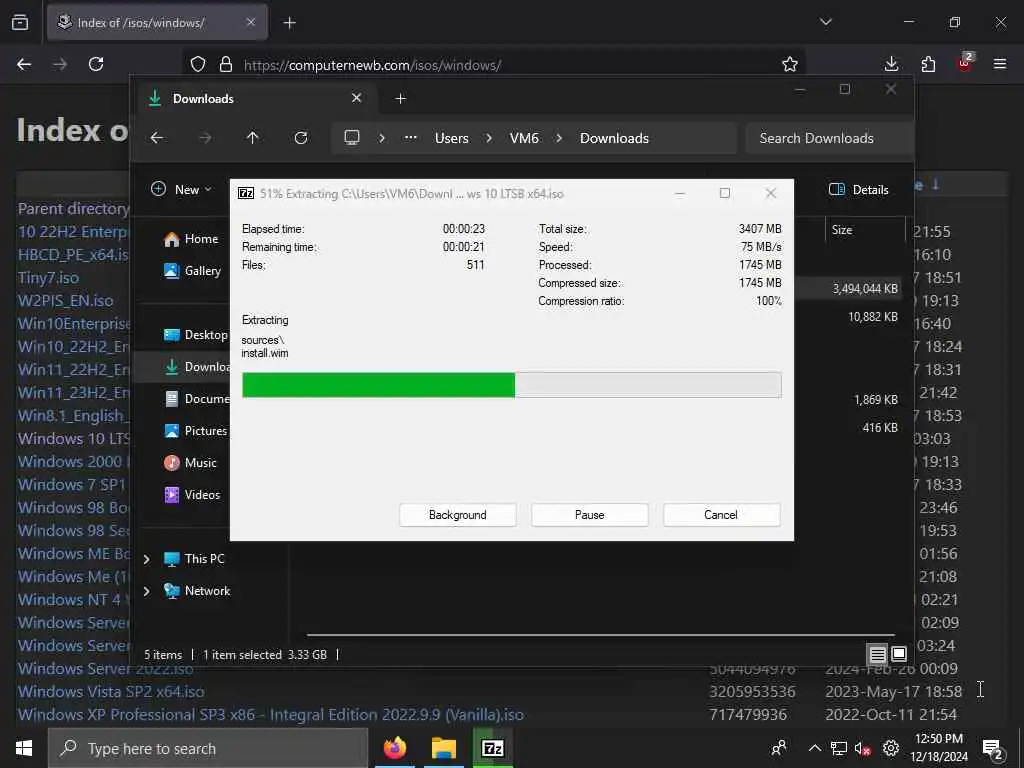Click the 3,494,044 KB file size cell
The image size is (1024, 768).
coord(865,289)
